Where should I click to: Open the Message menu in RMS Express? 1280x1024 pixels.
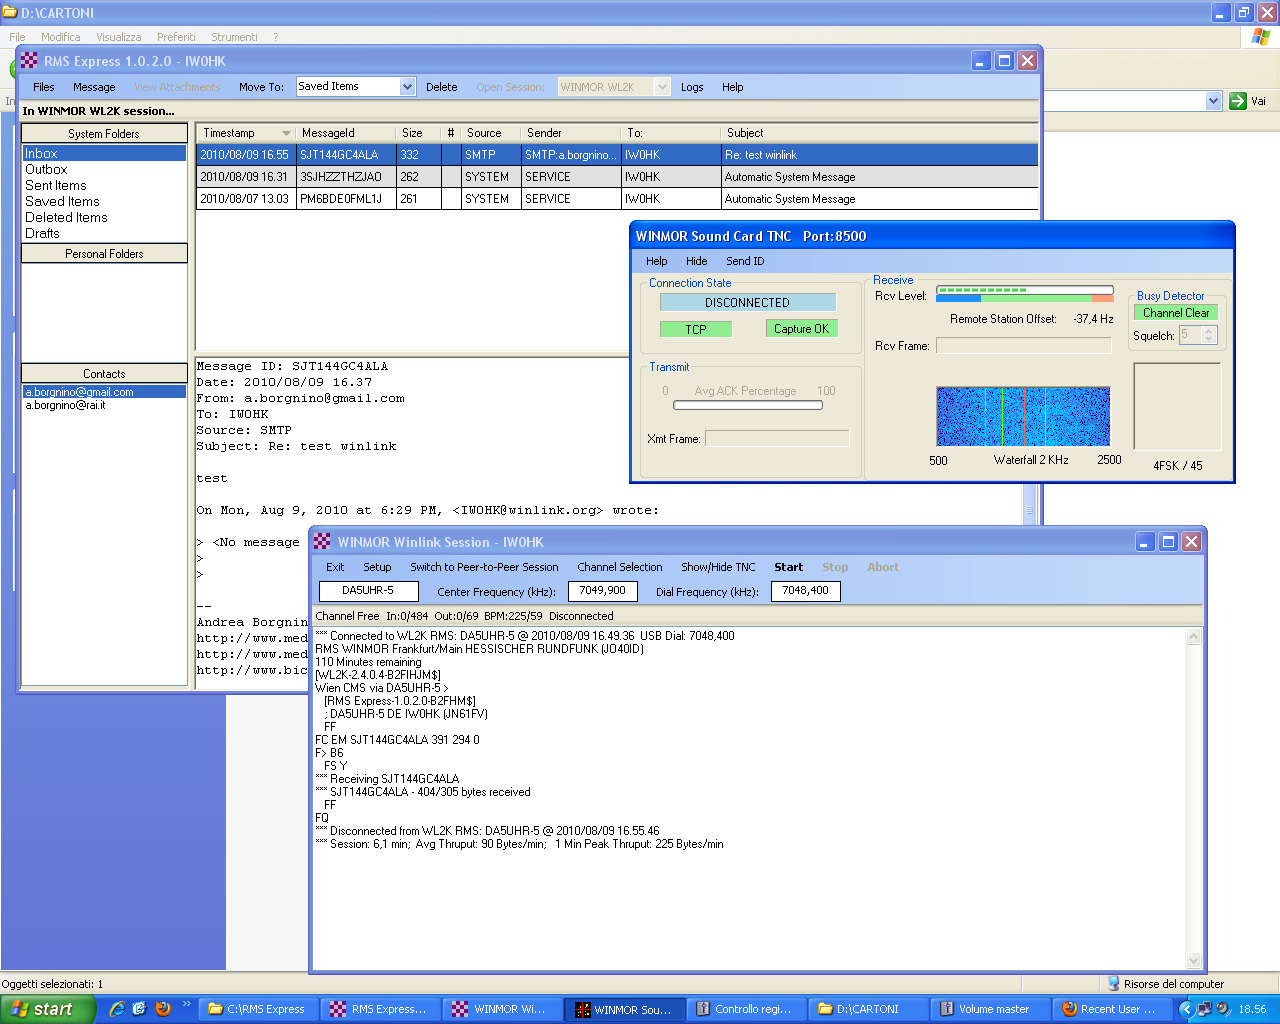94,87
